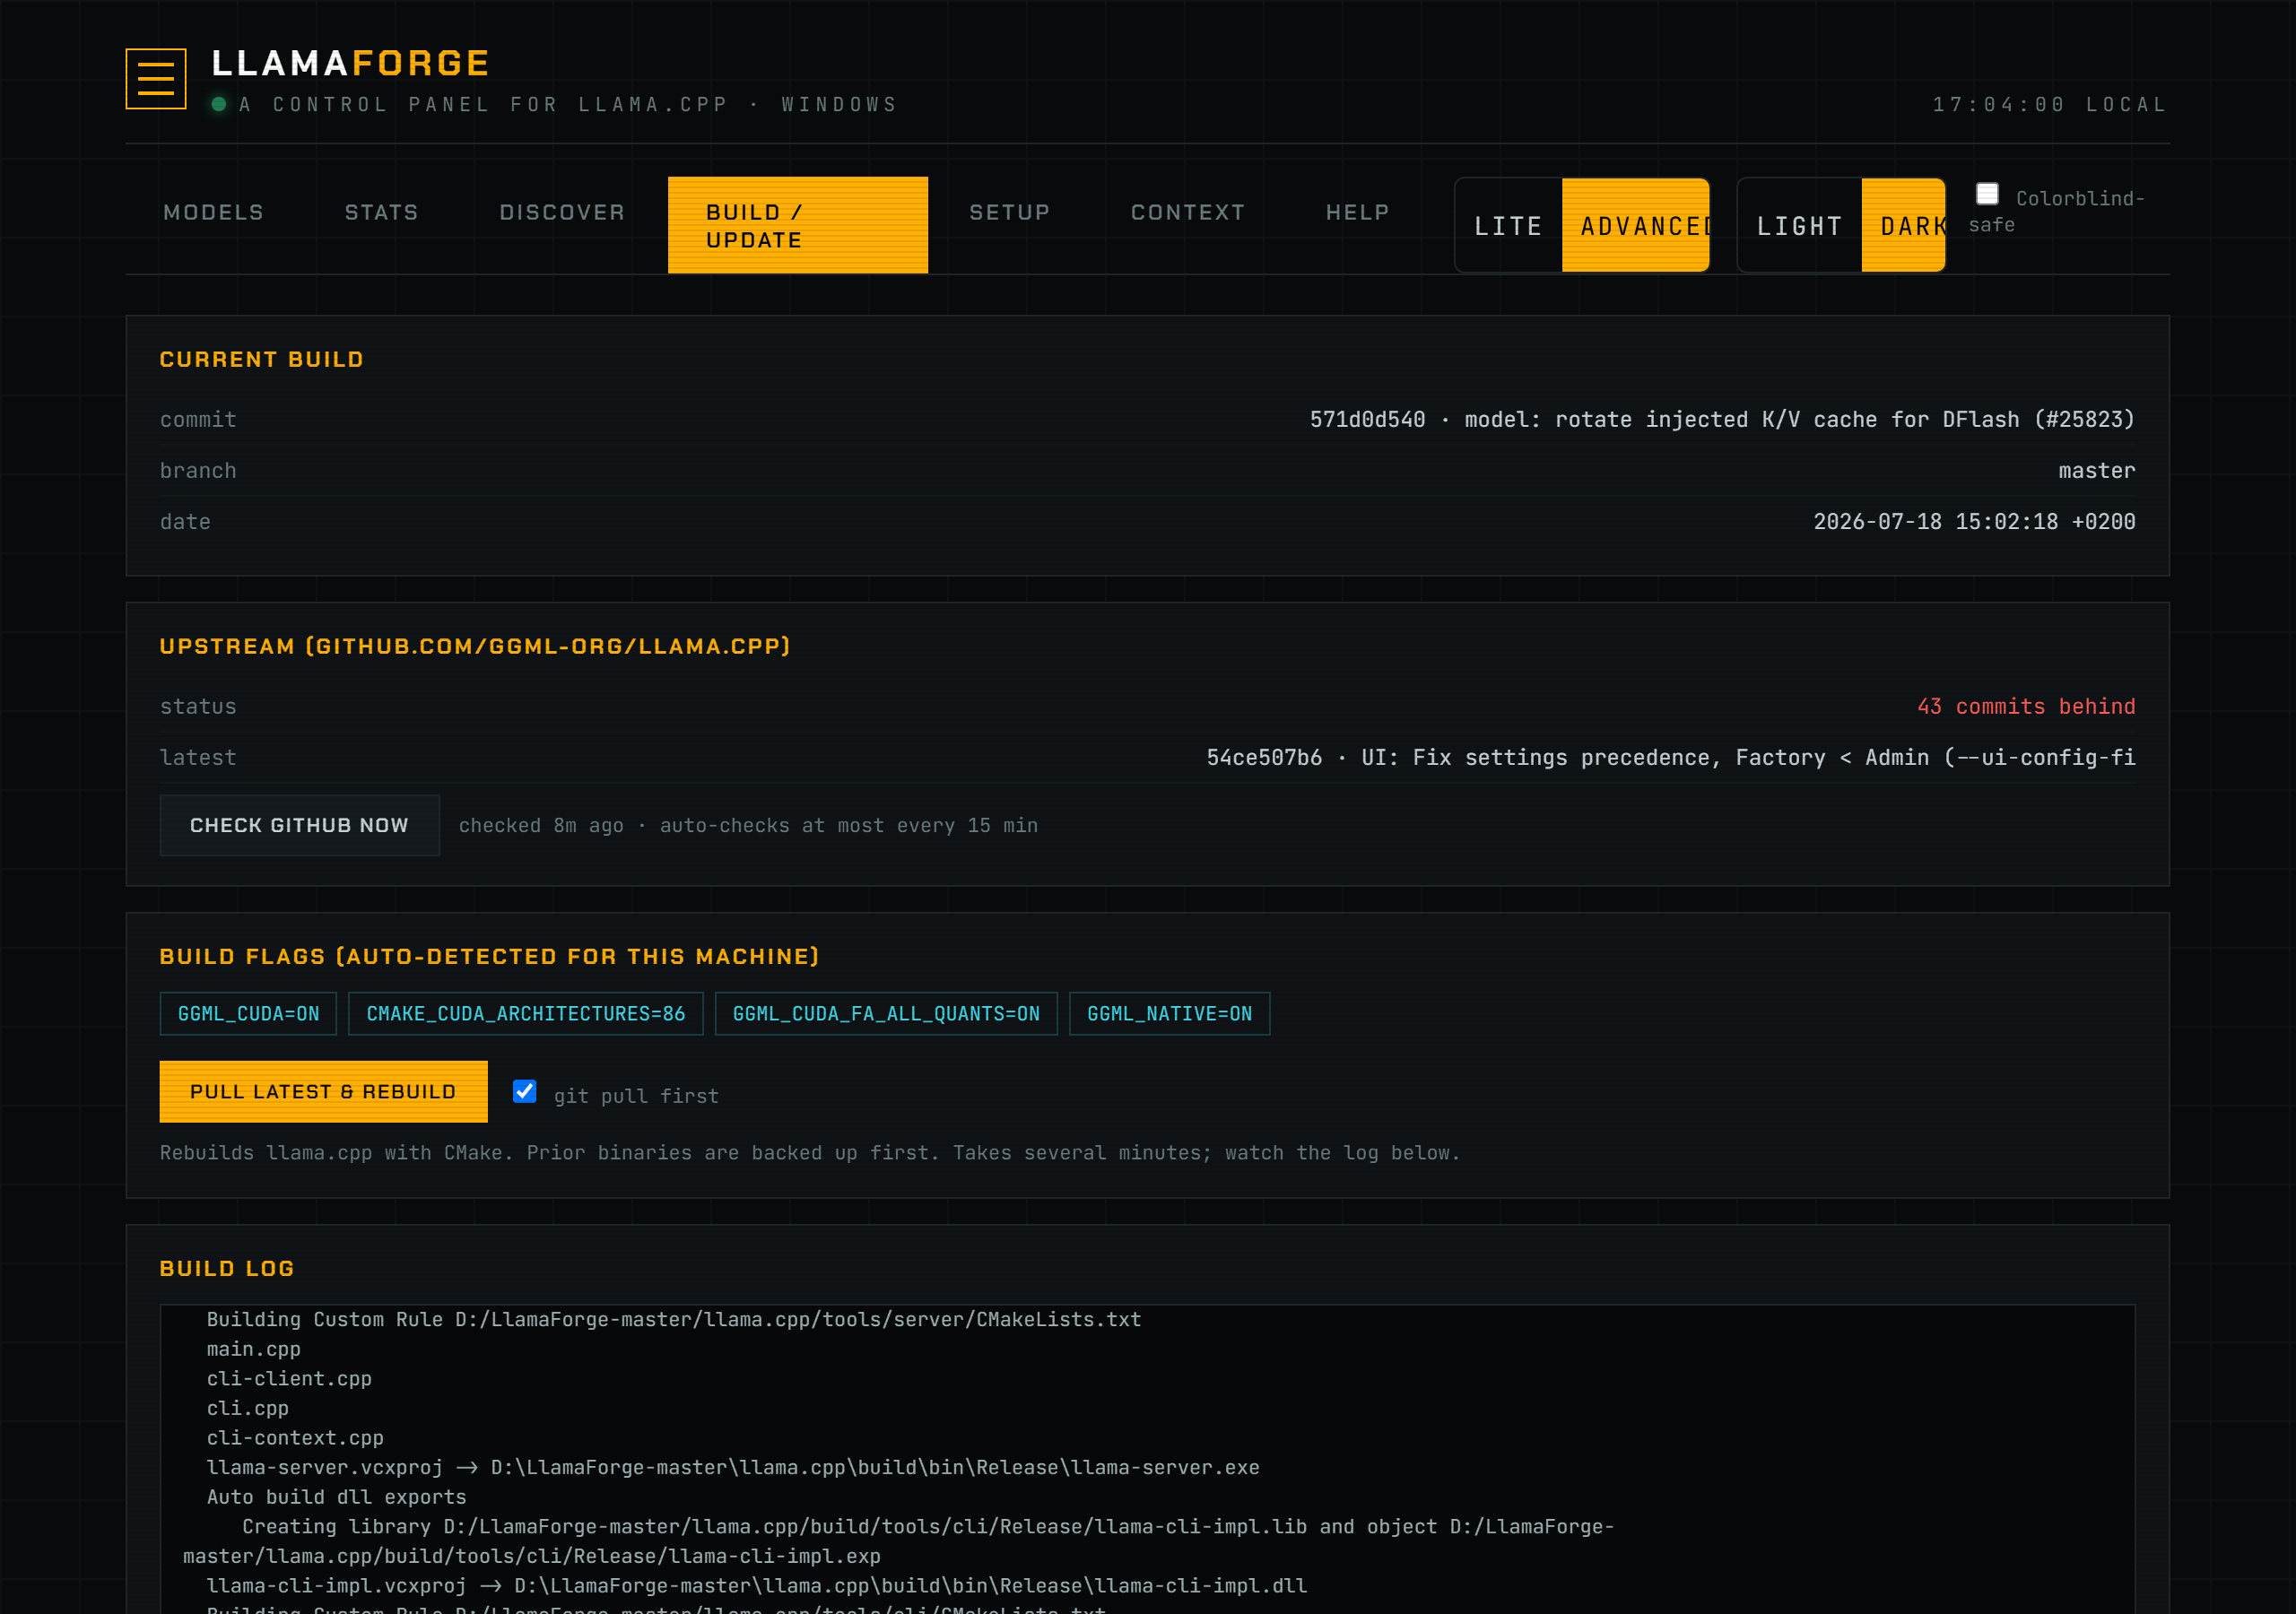Click the 17:04:00 LOCAL clock
Image resolution: width=2296 pixels, height=1614 pixels.
pos(2050,104)
